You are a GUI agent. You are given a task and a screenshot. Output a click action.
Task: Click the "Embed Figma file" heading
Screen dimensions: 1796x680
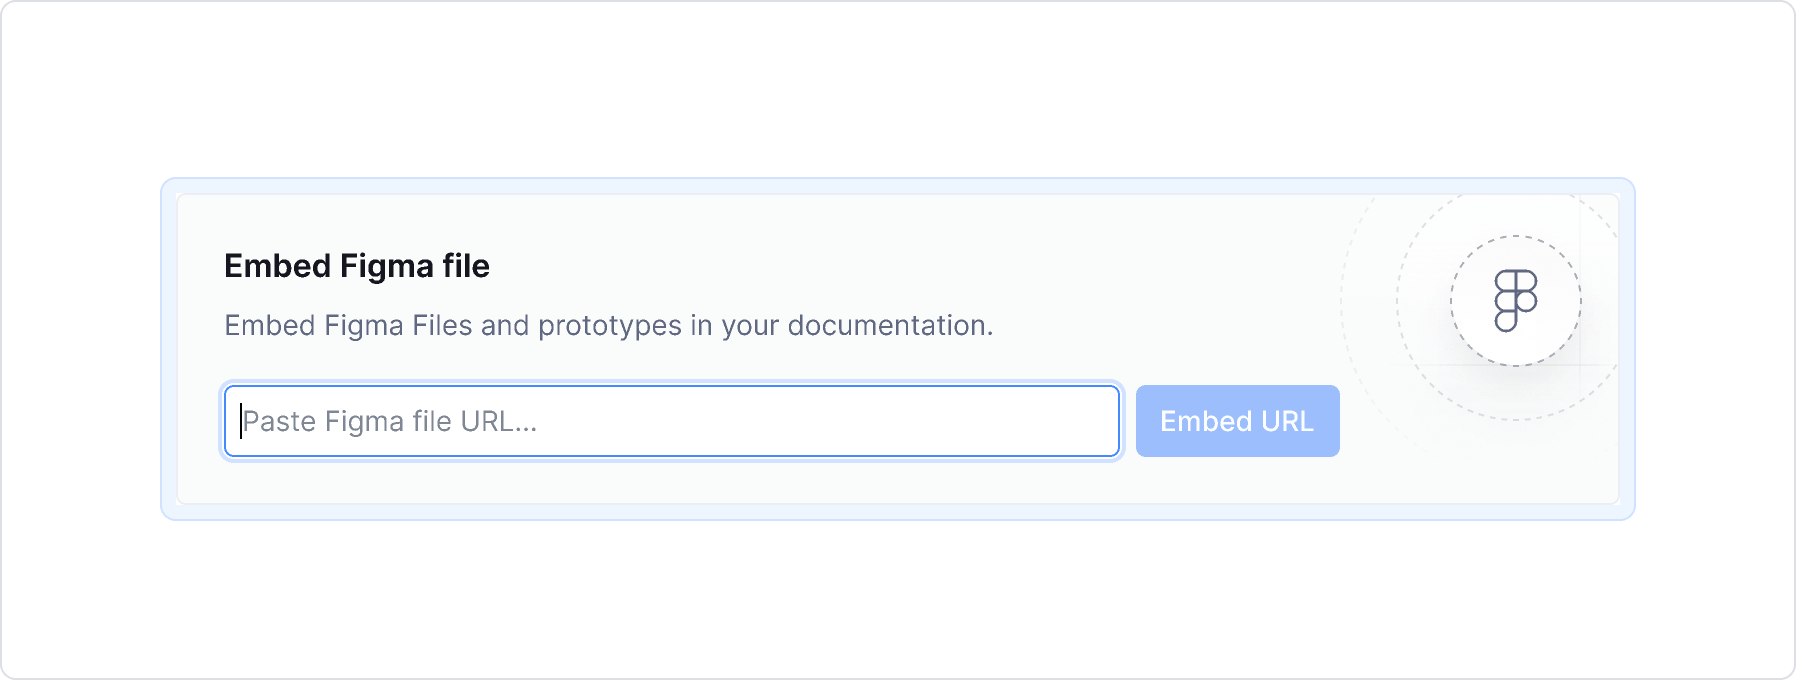[x=356, y=266]
